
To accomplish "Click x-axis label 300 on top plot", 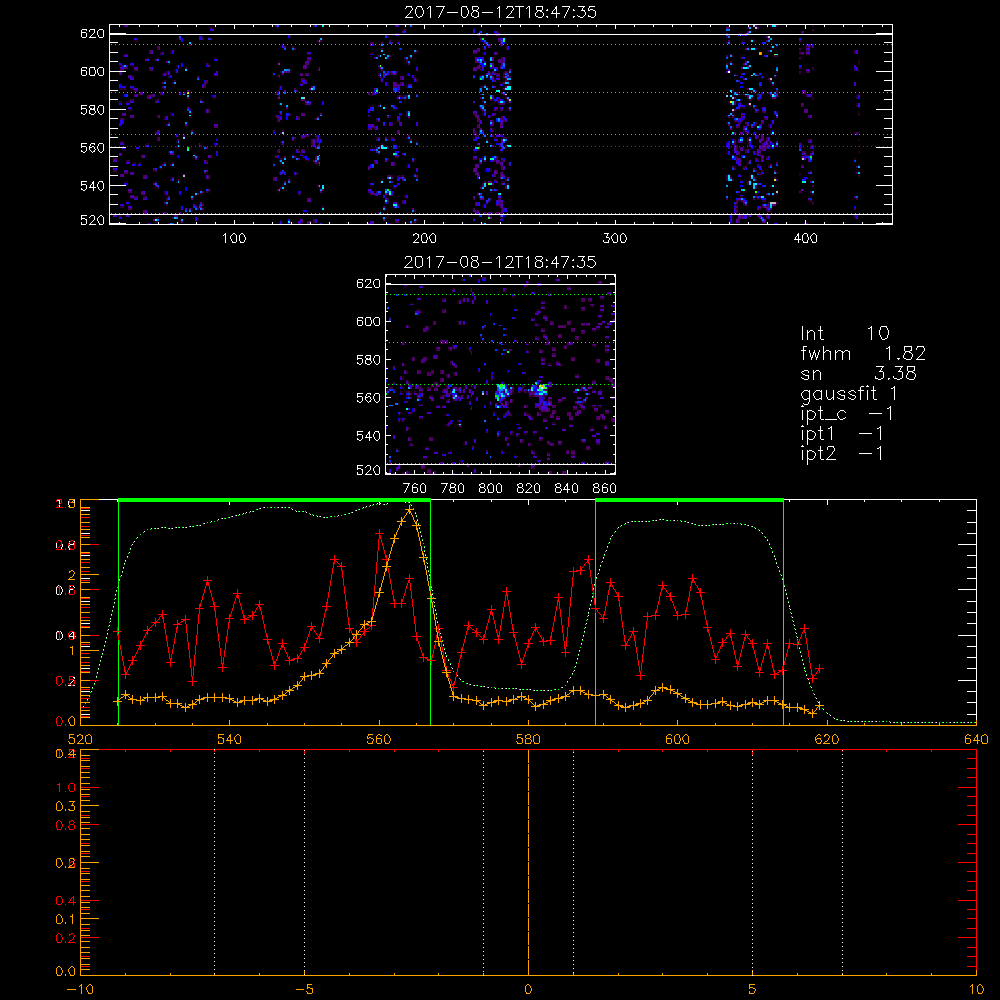I will pyautogui.click(x=615, y=239).
